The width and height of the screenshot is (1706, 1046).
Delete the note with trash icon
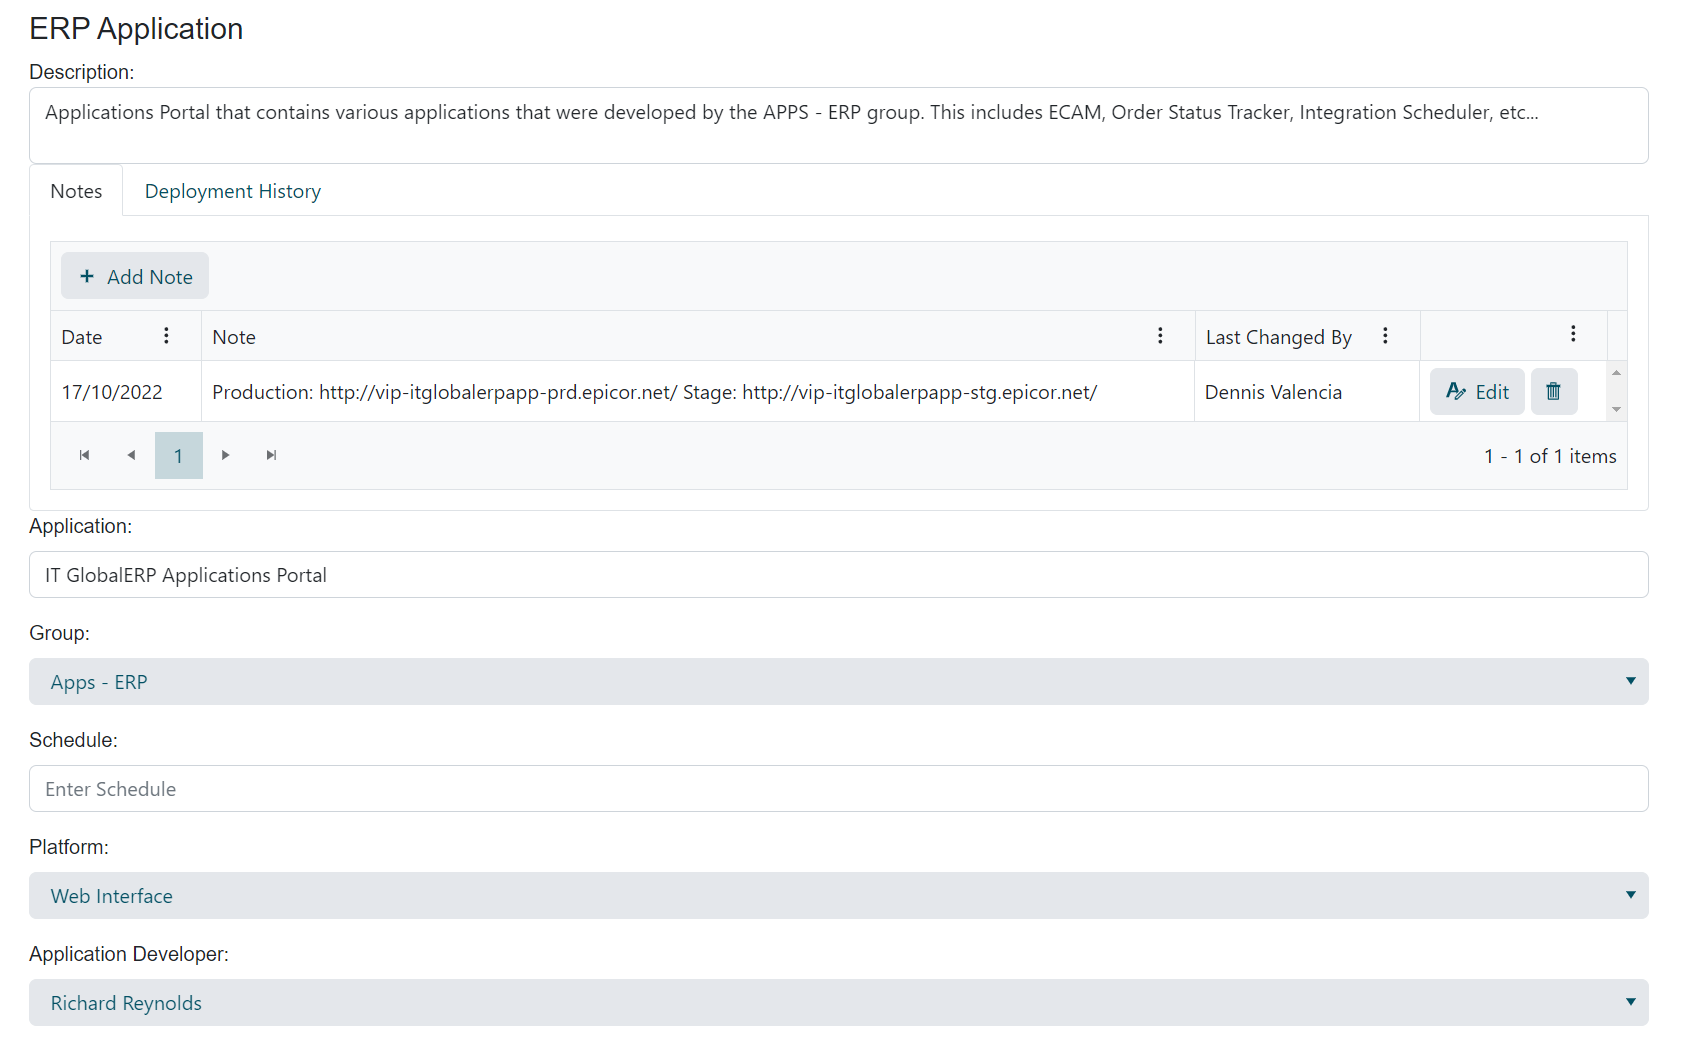[1553, 392]
